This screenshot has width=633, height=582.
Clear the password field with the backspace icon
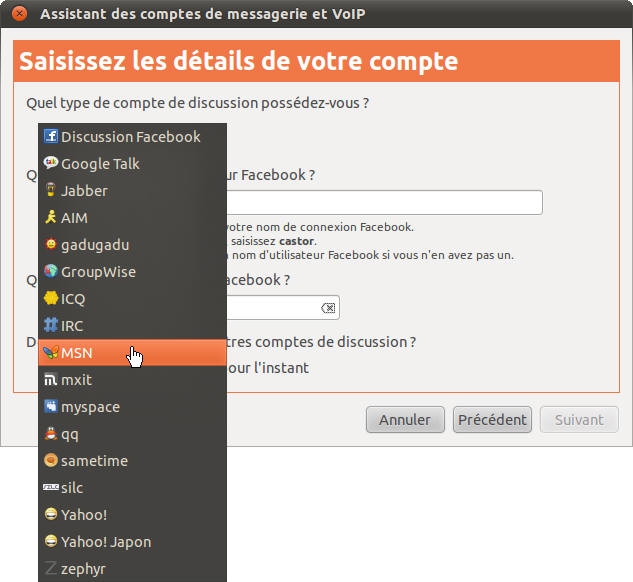pyautogui.click(x=328, y=308)
